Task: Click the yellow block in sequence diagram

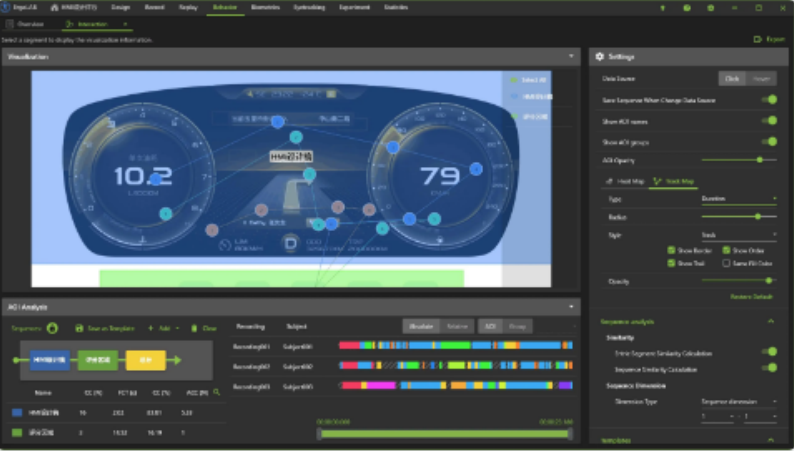Action: (x=145, y=360)
